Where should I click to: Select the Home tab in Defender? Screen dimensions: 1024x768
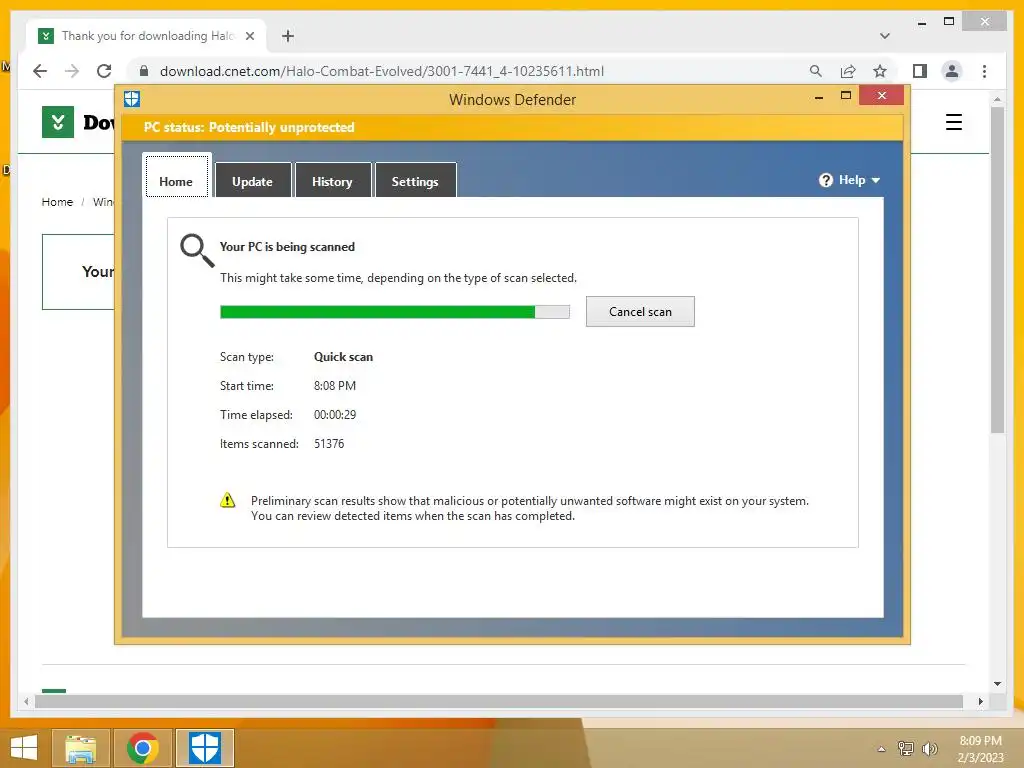[176, 176]
